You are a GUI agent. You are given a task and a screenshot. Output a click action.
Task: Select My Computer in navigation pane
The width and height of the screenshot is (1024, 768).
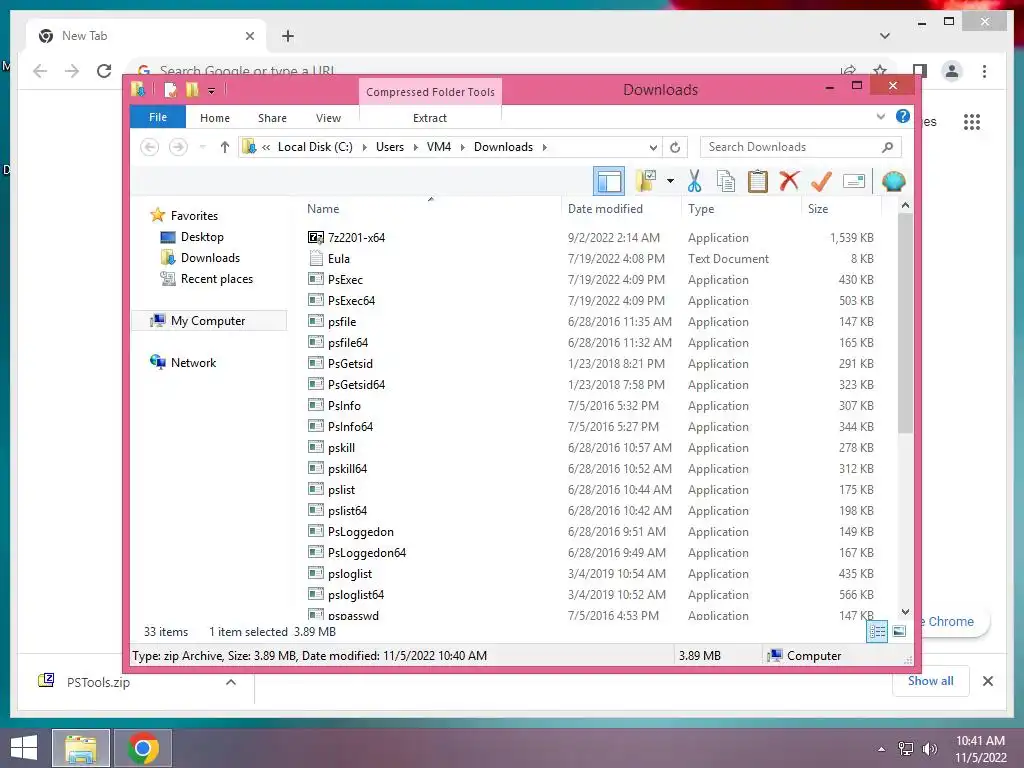(x=208, y=321)
